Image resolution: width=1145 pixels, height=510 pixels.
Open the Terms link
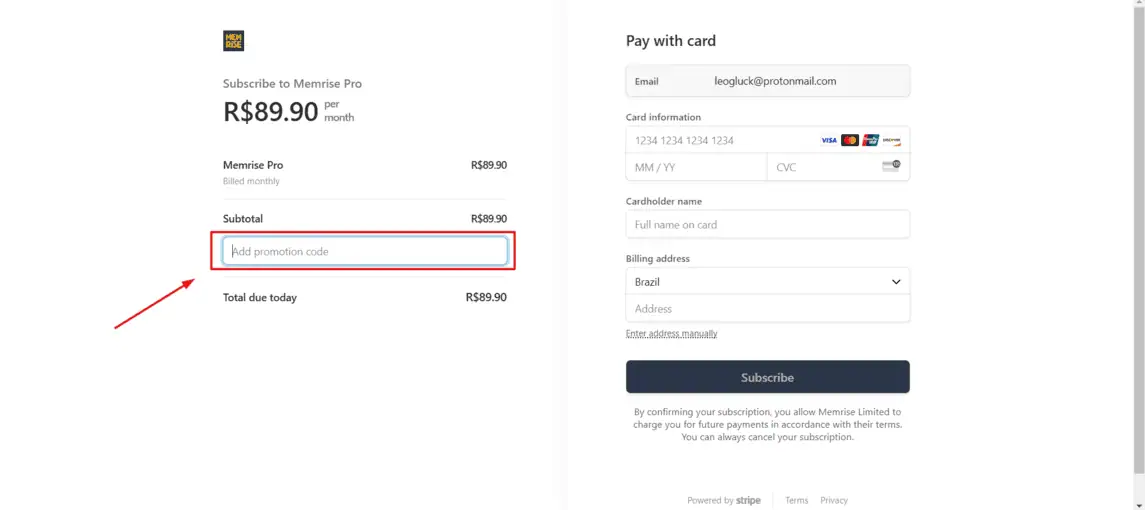tap(797, 501)
